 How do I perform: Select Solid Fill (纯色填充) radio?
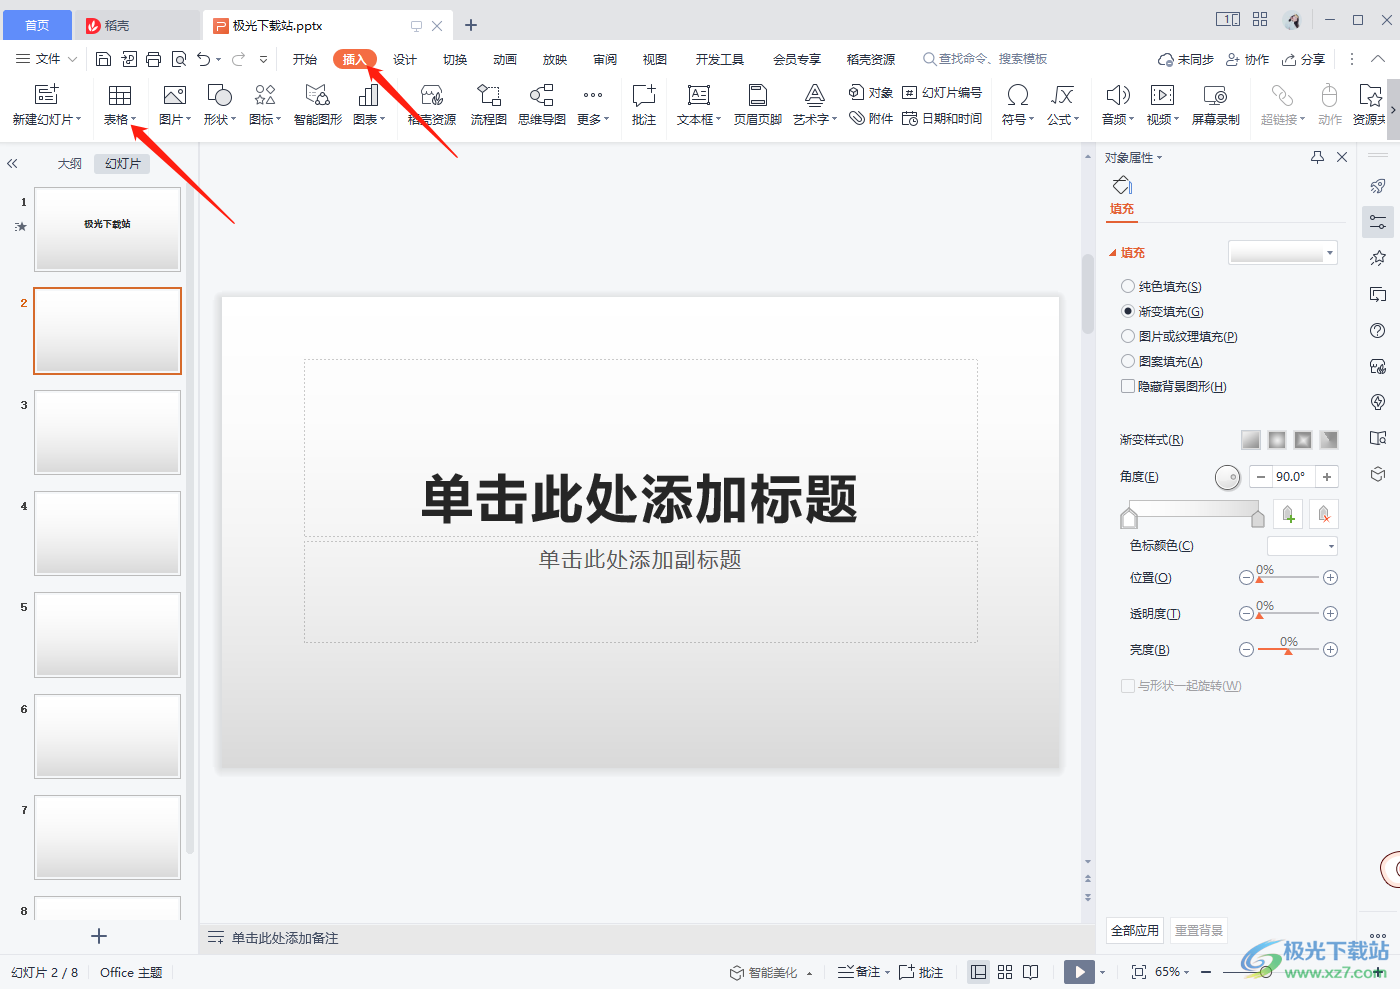(1128, 286)
